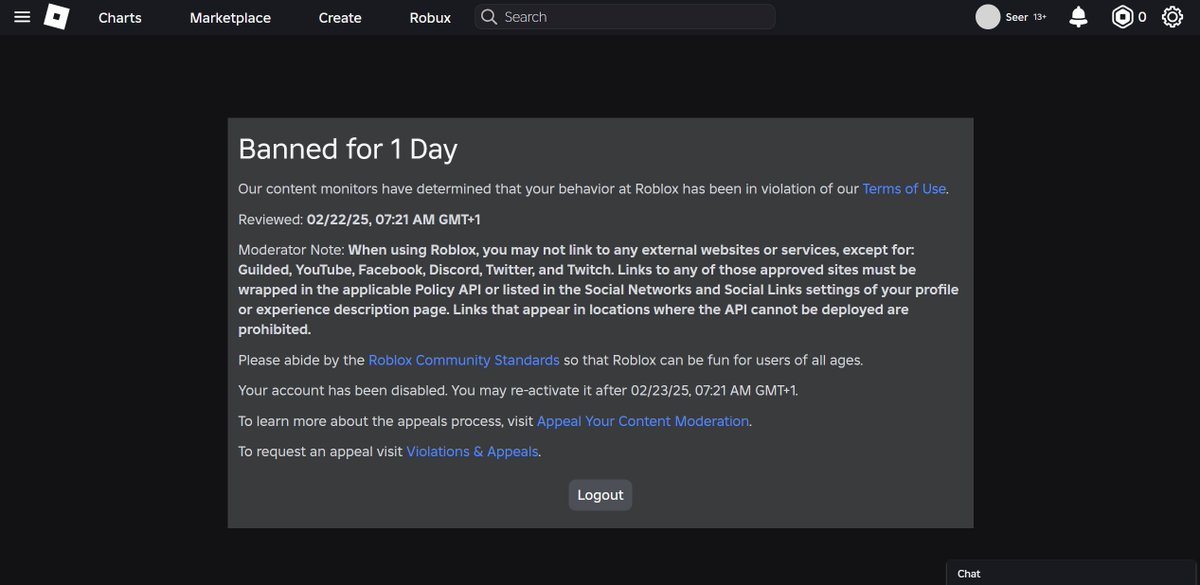
Task: Click the Robux count 0
Action: 1142,17
